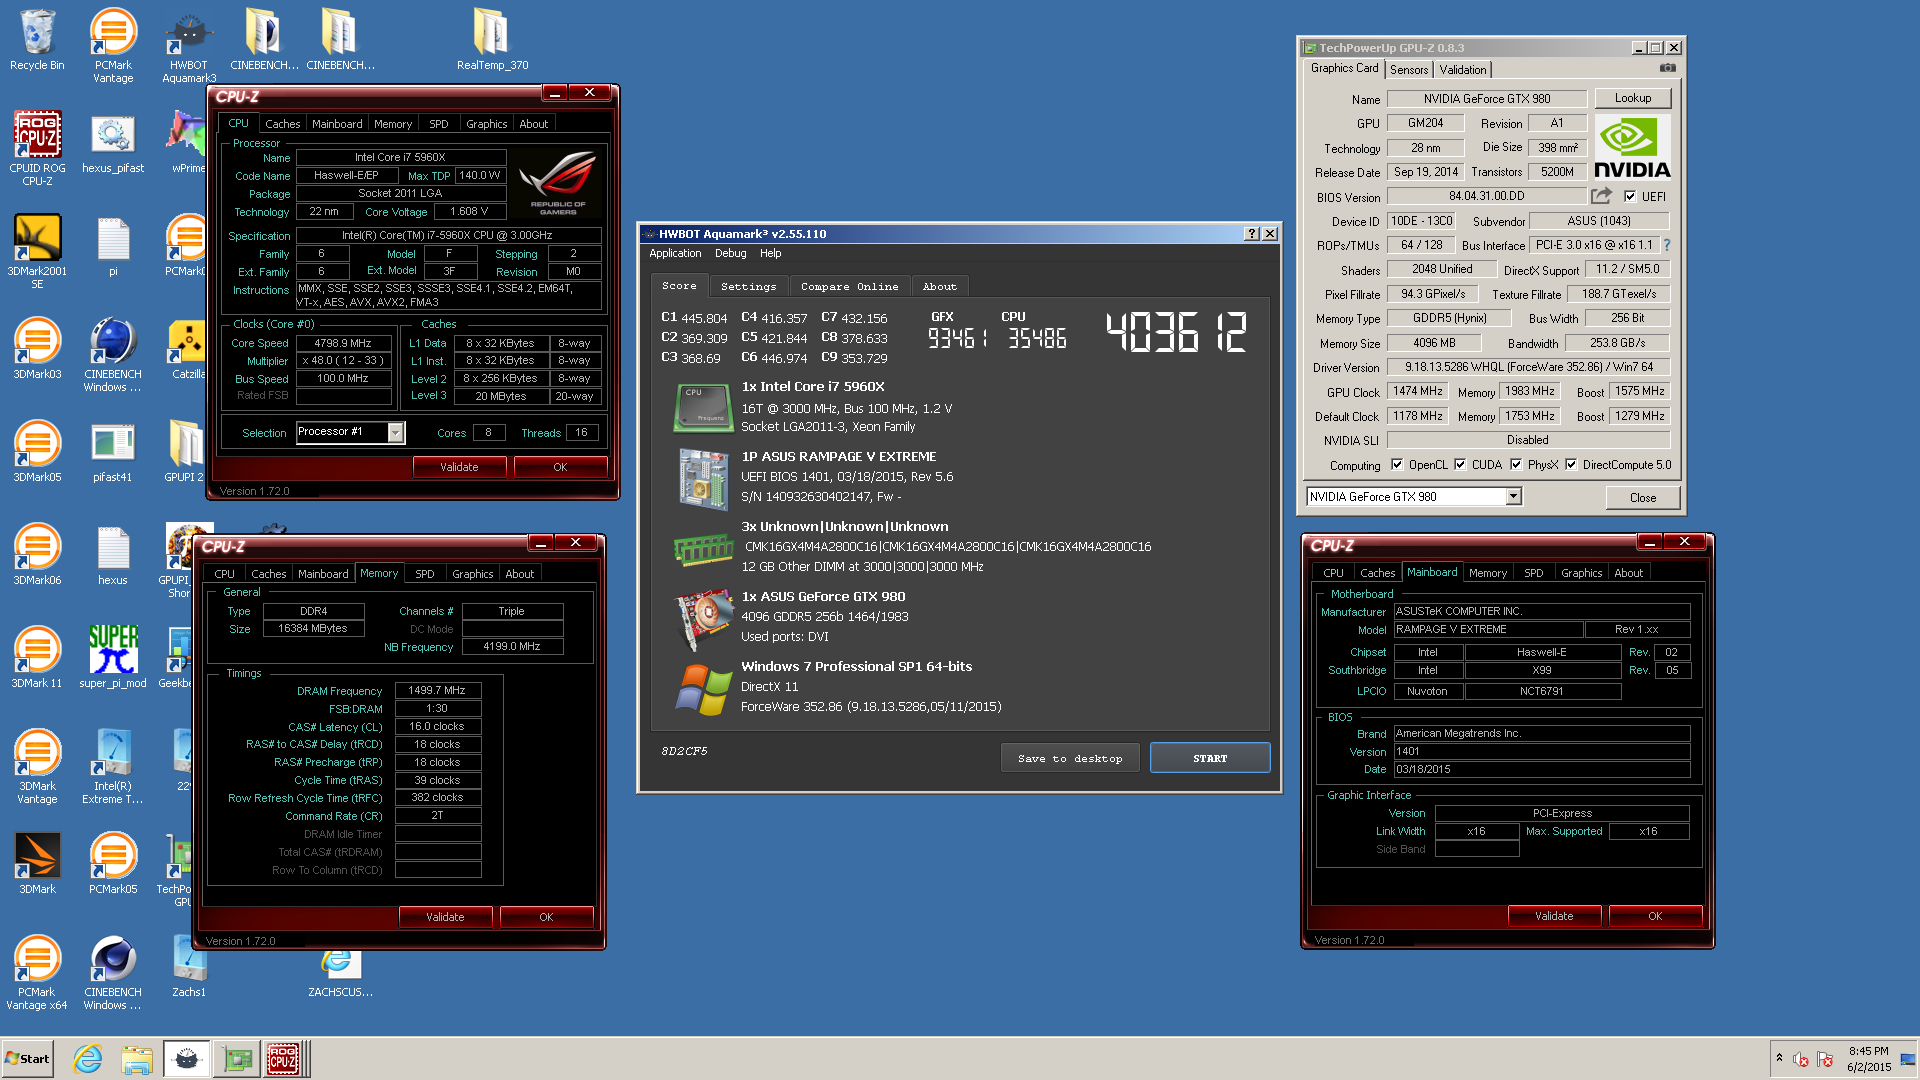Open 3DMark2001 SE desktop shortcut
The height and width of the screenshot is (1080, 1920).
coord(37,251)
